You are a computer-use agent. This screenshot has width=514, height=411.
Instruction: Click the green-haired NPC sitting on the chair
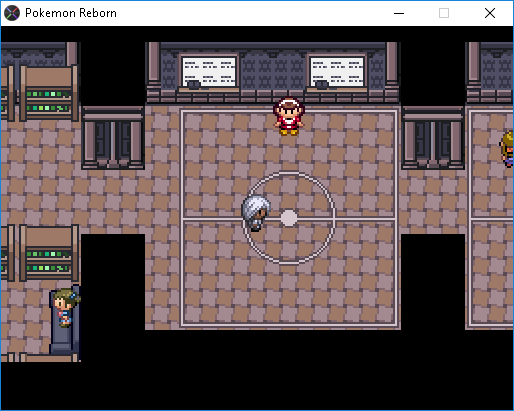click(x=66, y=307)
